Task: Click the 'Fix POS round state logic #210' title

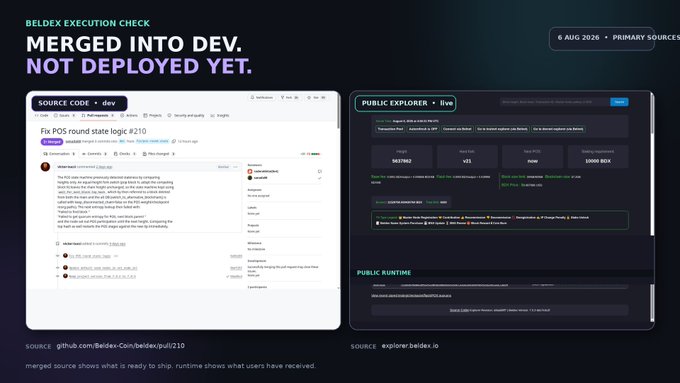Action: click(93, 131)
